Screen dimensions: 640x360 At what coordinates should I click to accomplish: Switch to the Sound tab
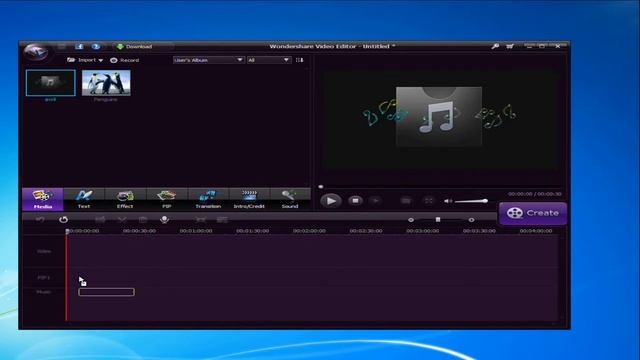click(290, 199)
